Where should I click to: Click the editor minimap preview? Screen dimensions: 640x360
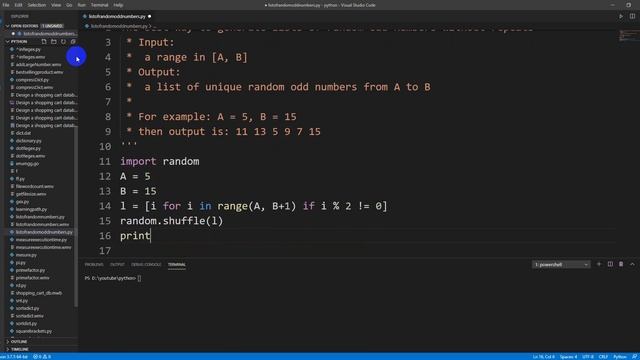(628, 36)
